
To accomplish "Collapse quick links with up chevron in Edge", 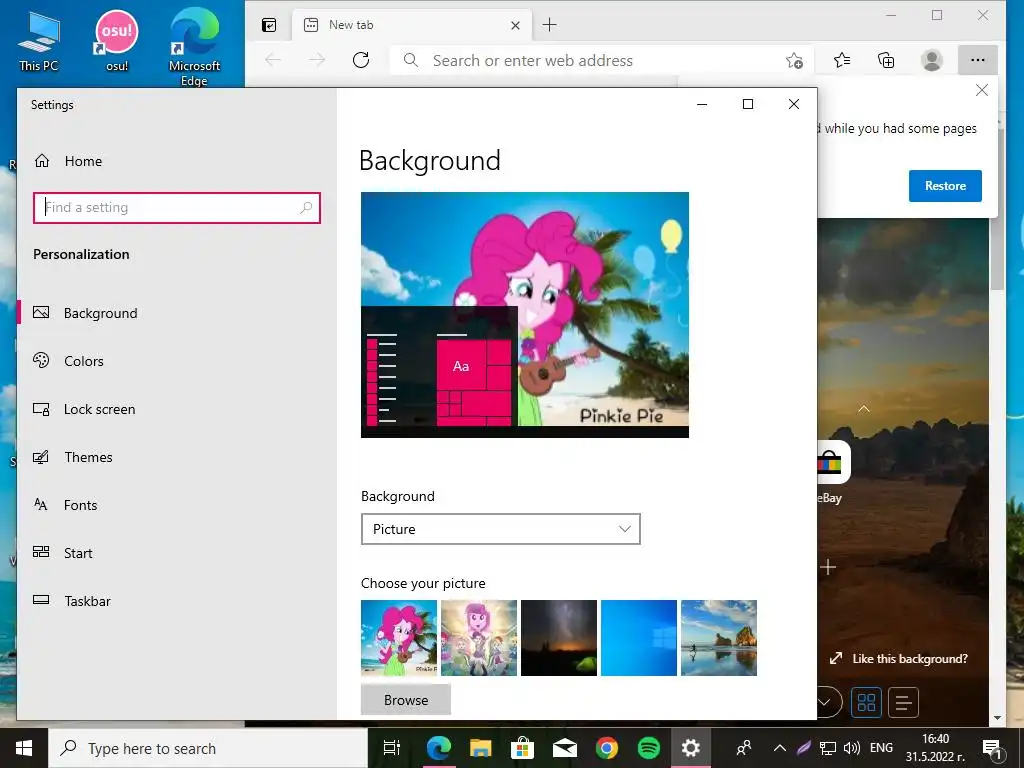I will coord(864,409).
